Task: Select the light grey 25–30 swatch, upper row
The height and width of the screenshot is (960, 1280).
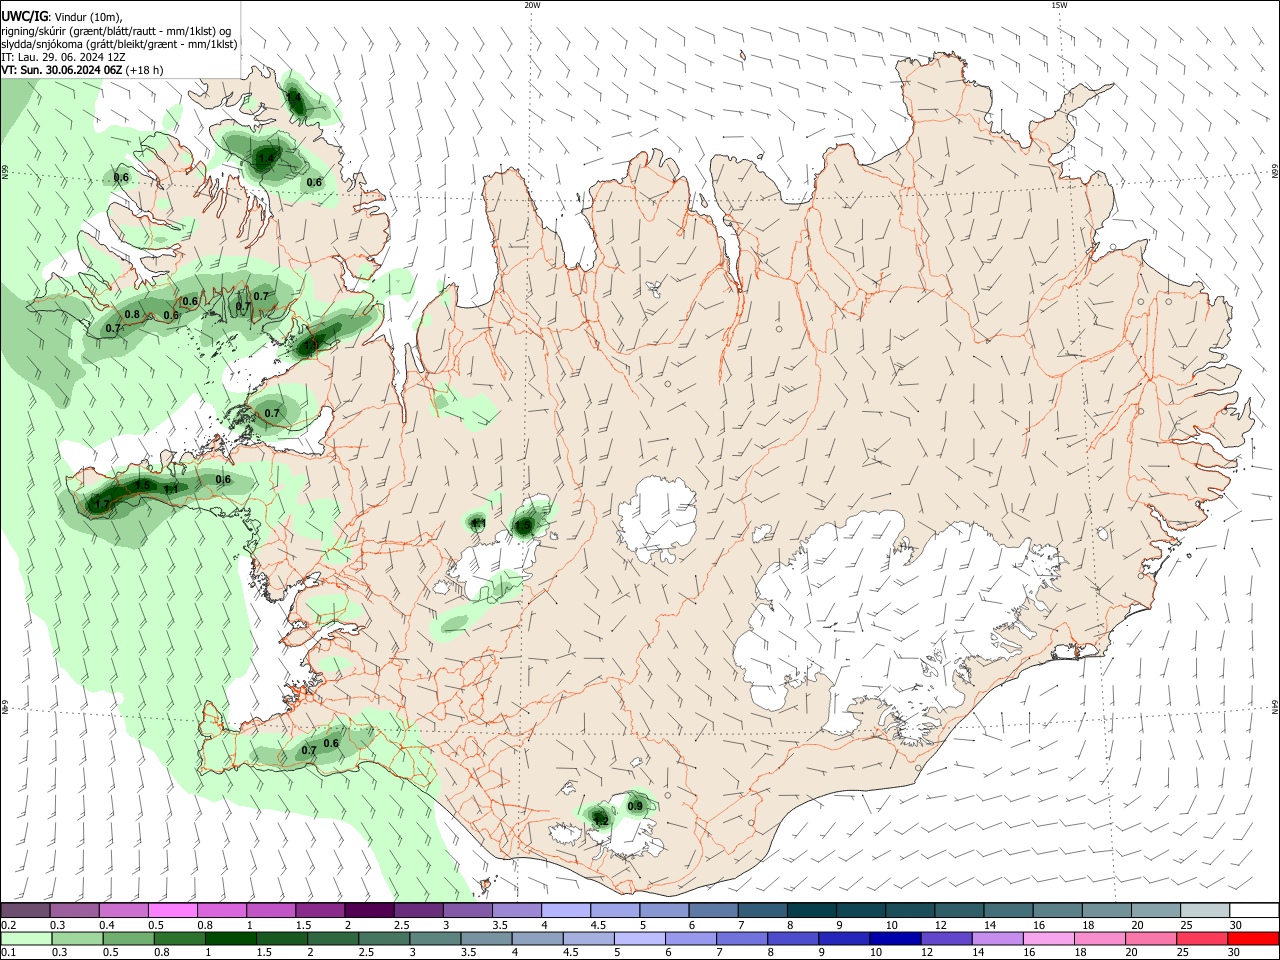Action: [1205, 911]
